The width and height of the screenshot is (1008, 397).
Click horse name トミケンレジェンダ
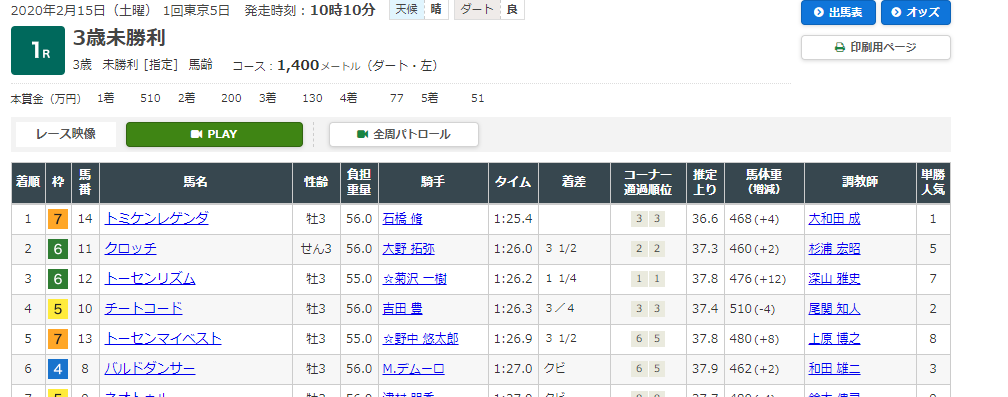click(157, 219)
